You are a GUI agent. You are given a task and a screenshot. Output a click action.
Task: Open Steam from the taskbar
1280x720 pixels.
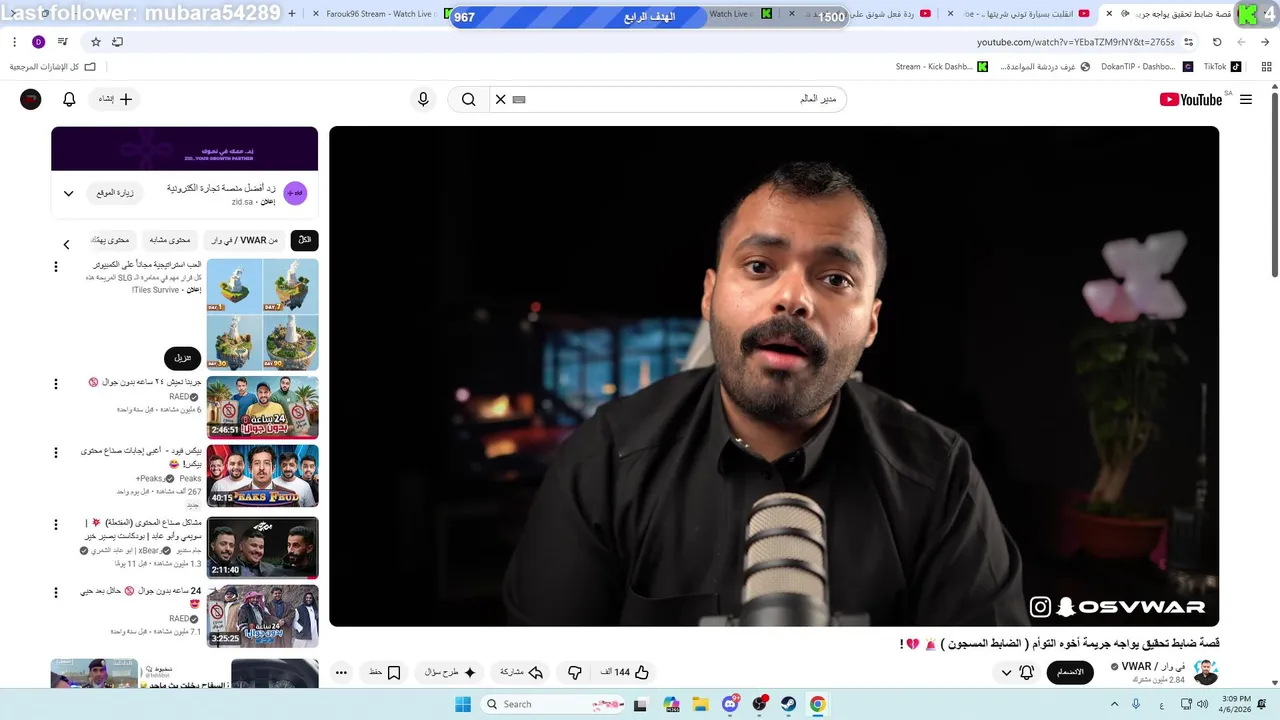788,704
